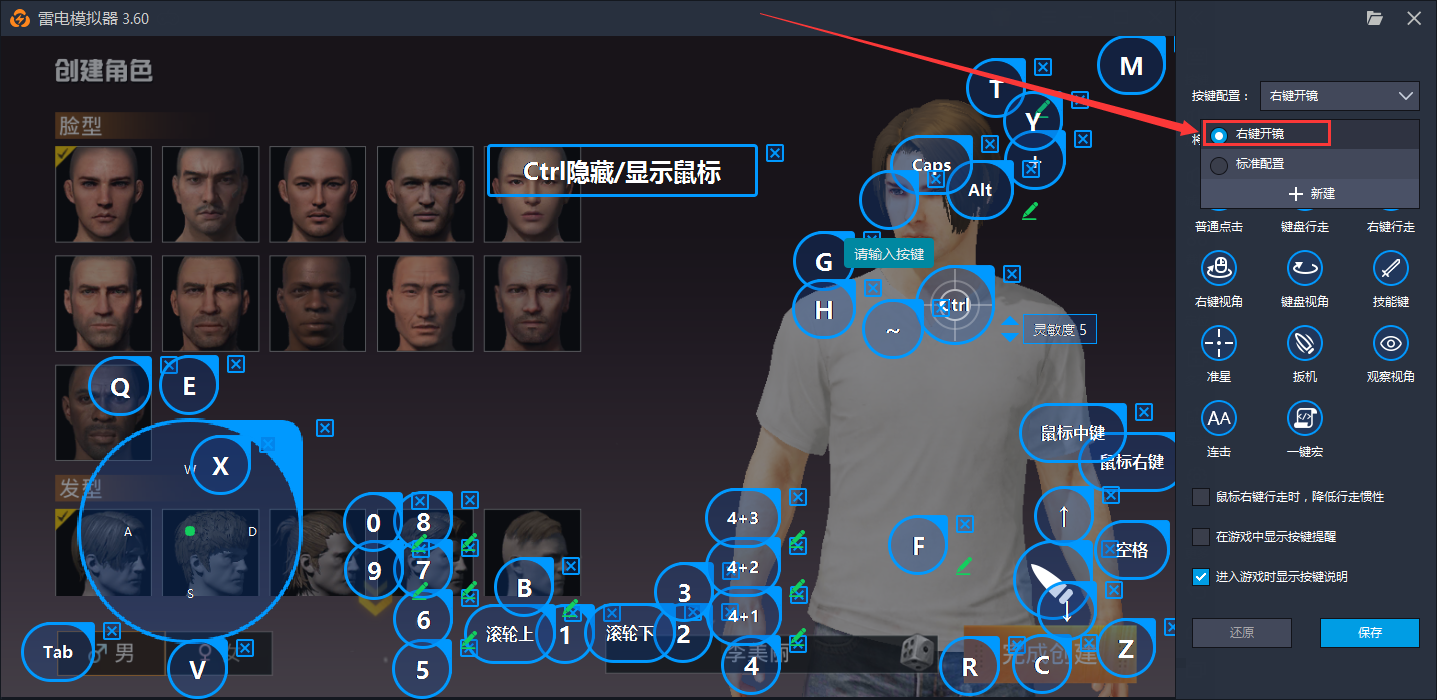
Task: Select the 一键宏 (one-key macro) icon
Action: coord(1304,418)
